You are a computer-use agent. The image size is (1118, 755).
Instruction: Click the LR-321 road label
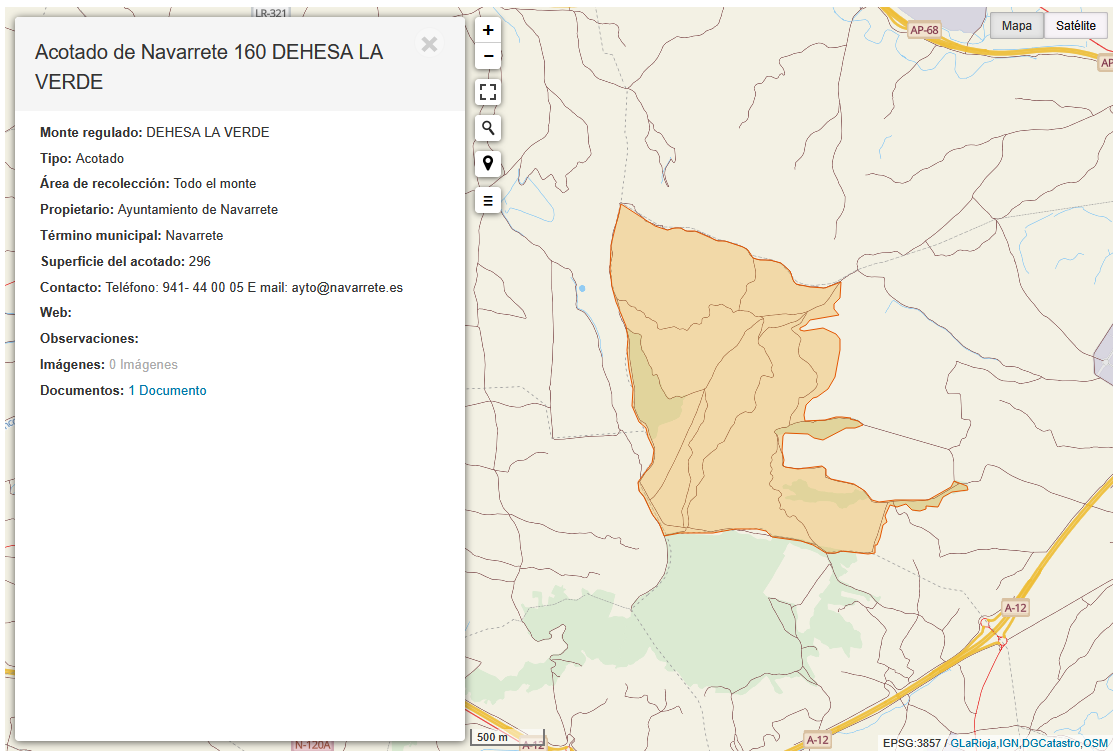(x=271, y=13)
